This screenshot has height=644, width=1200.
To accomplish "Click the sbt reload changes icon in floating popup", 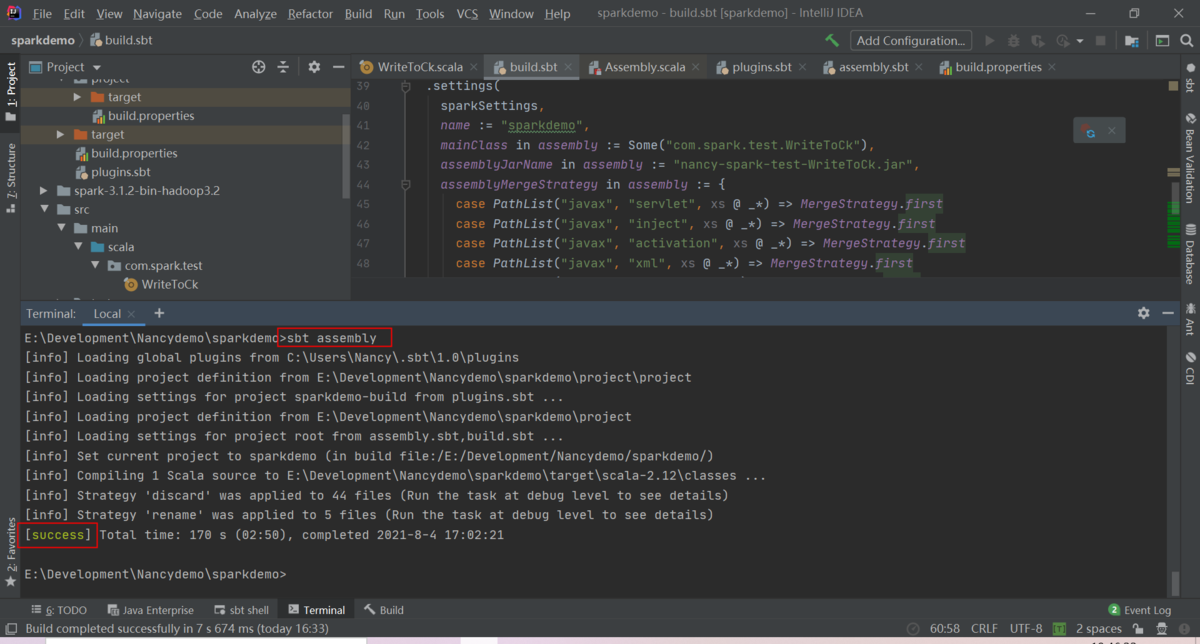I will tap(1089, 130).
